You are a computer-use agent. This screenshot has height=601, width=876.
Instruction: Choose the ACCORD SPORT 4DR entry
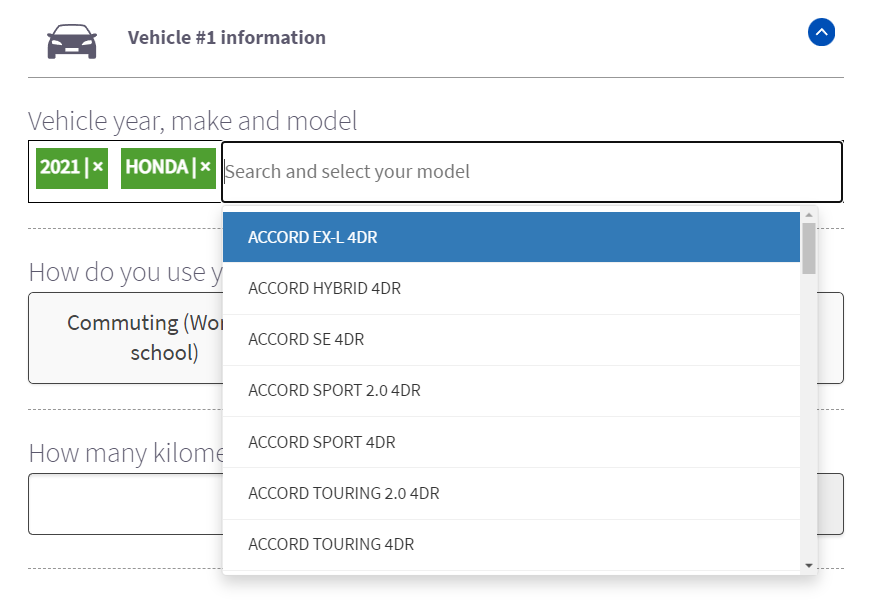pos(510,442)
